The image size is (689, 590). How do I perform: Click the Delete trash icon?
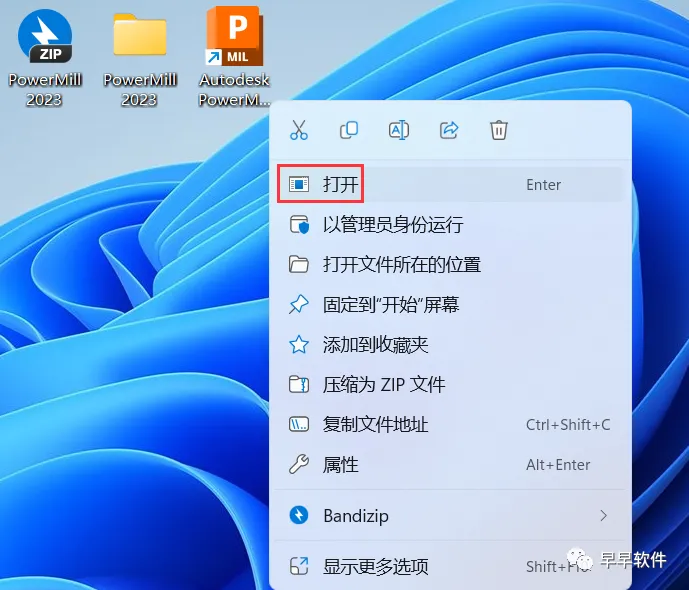pos(499,130)
